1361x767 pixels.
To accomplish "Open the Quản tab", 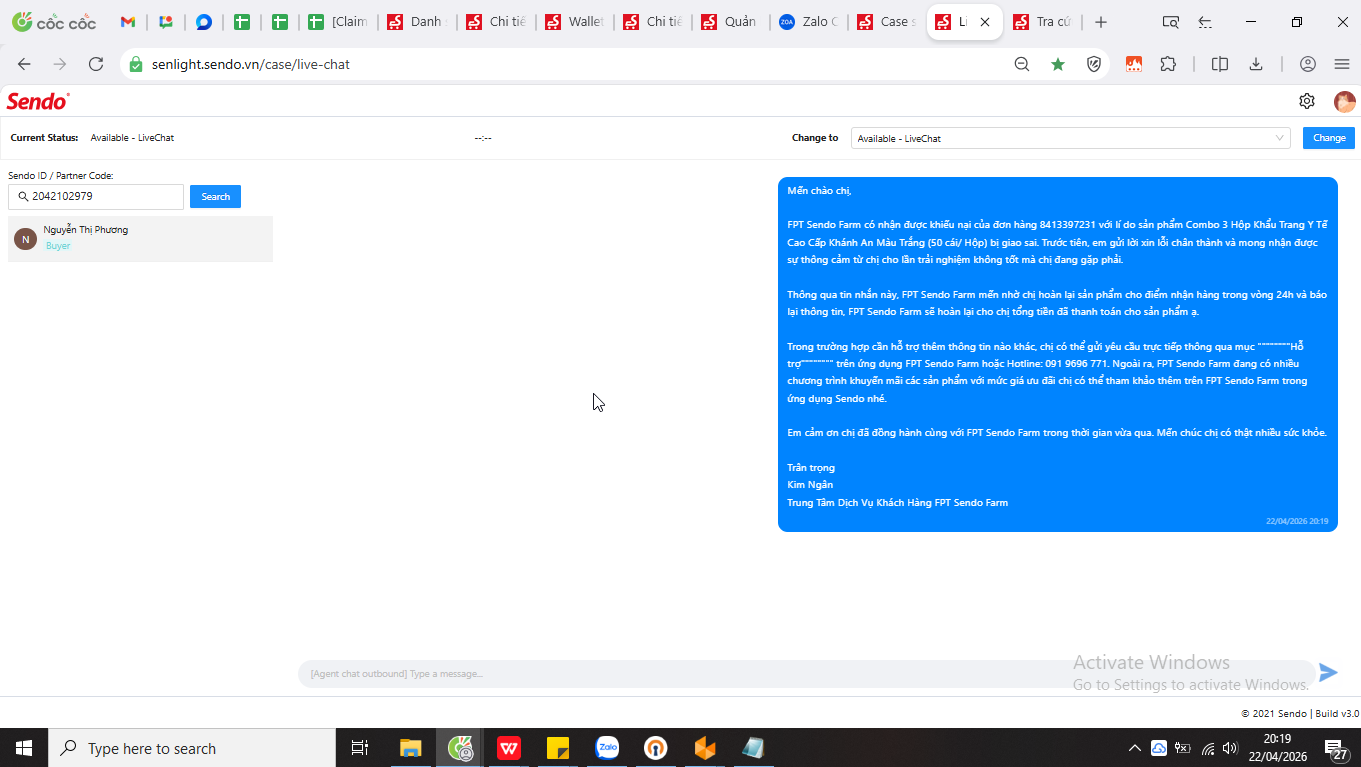I will (x=730, y=22).
